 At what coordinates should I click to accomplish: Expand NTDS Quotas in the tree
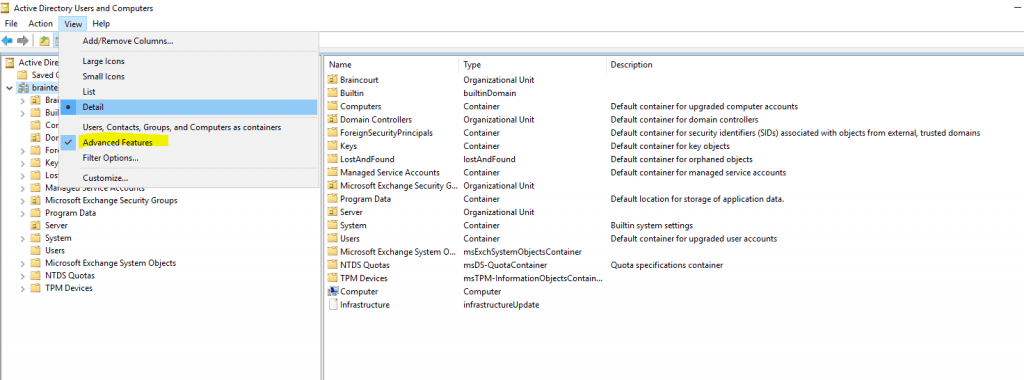click(x=22, y=276)
